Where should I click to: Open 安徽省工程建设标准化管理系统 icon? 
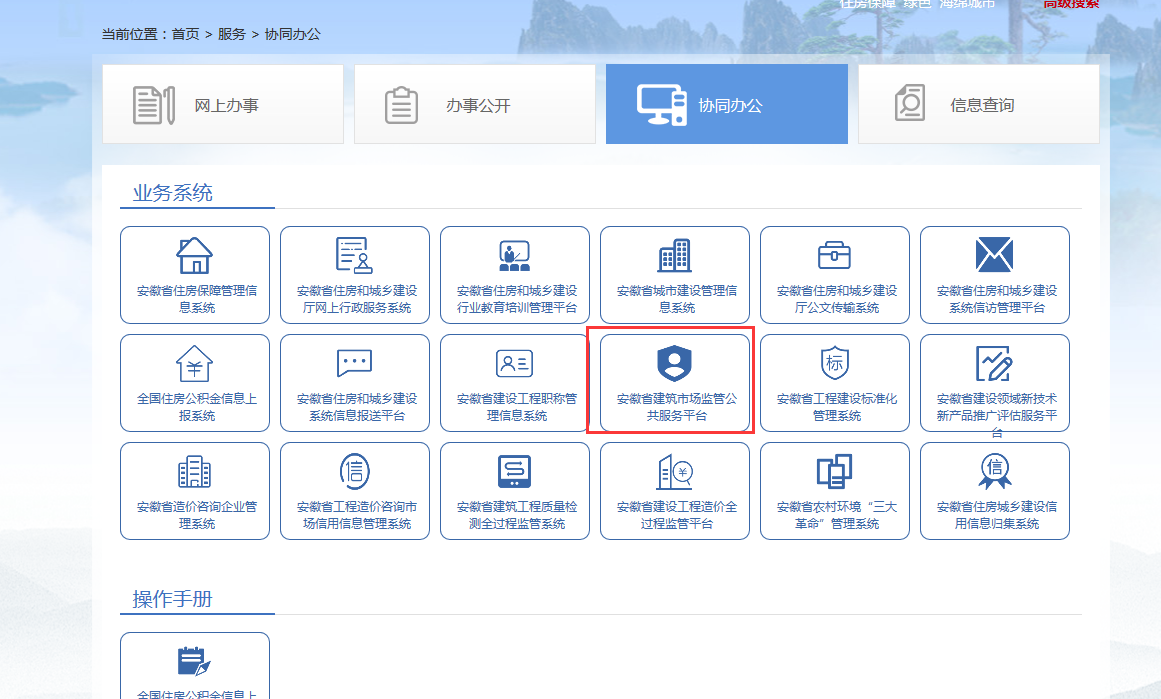point(834,364)
